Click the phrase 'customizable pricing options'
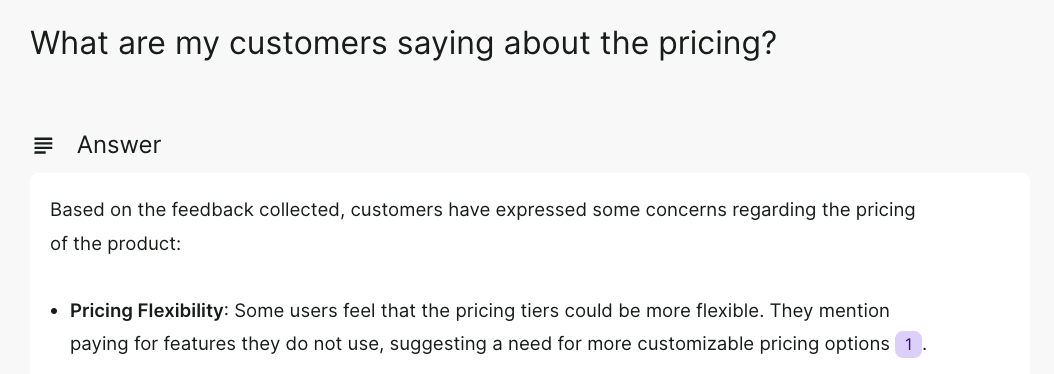The image size is (1054, 374). [763, 344]
